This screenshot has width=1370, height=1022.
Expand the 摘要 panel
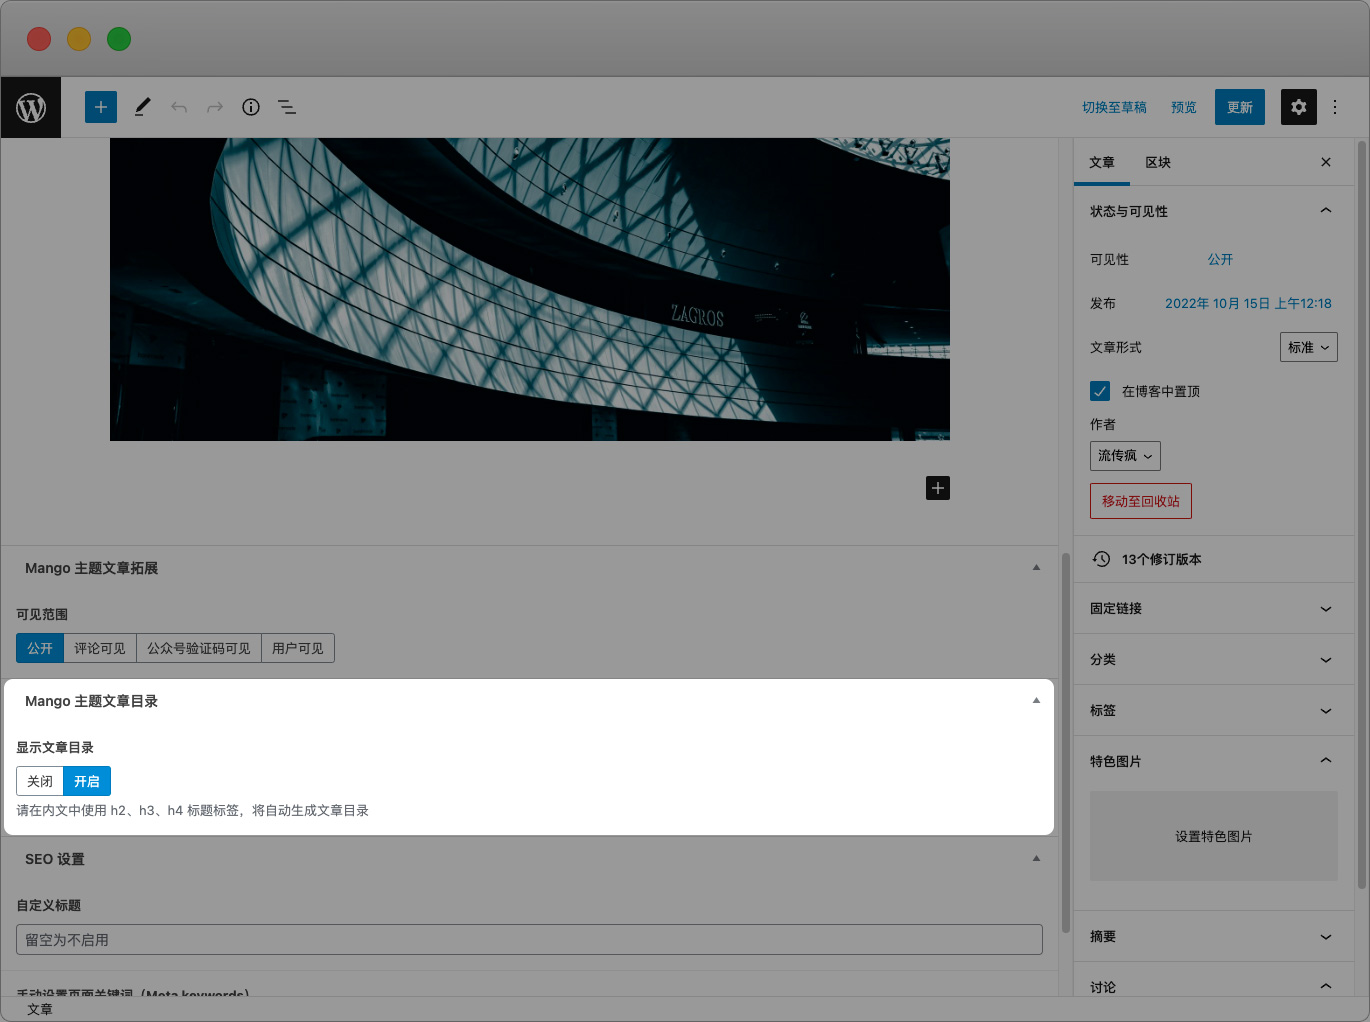1214,936
